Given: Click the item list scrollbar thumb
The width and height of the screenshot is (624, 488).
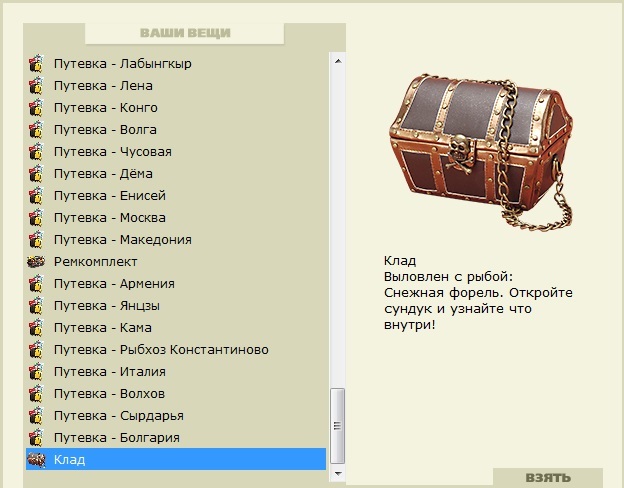Looking at the screenshot, I should pyautogui.click(x=337, y=426).
